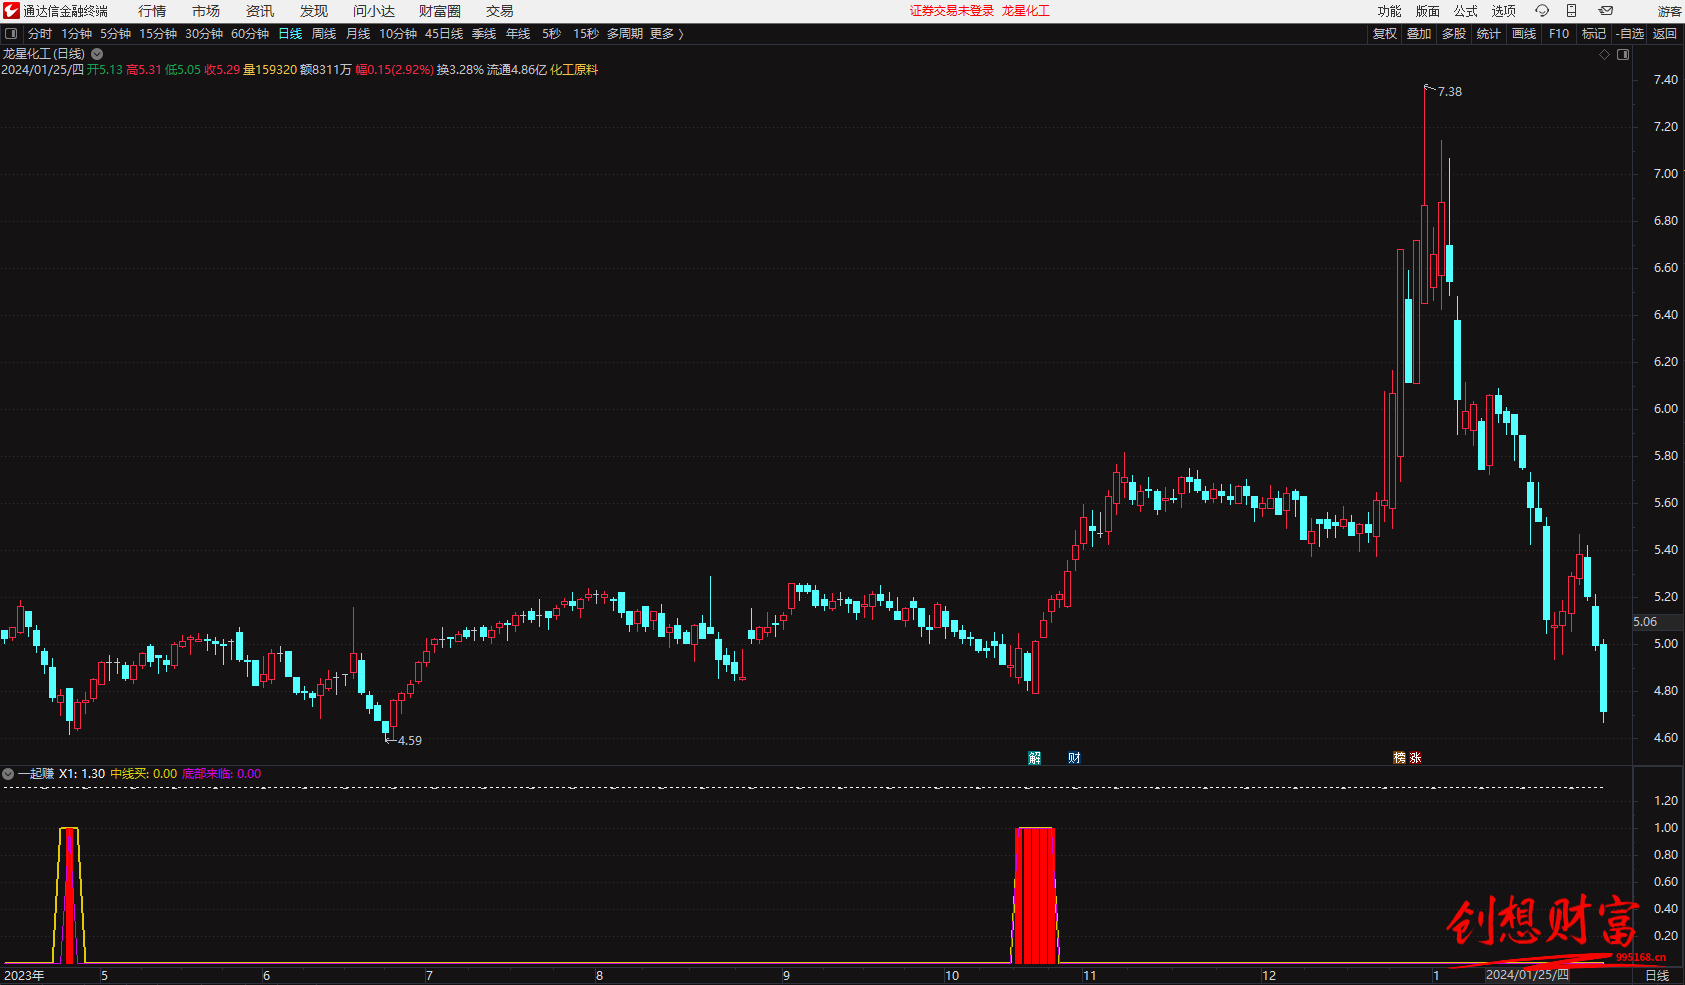Open the 行情 menu
Viewport: 1685px width, 985px height.
click(x=152, y=11)
